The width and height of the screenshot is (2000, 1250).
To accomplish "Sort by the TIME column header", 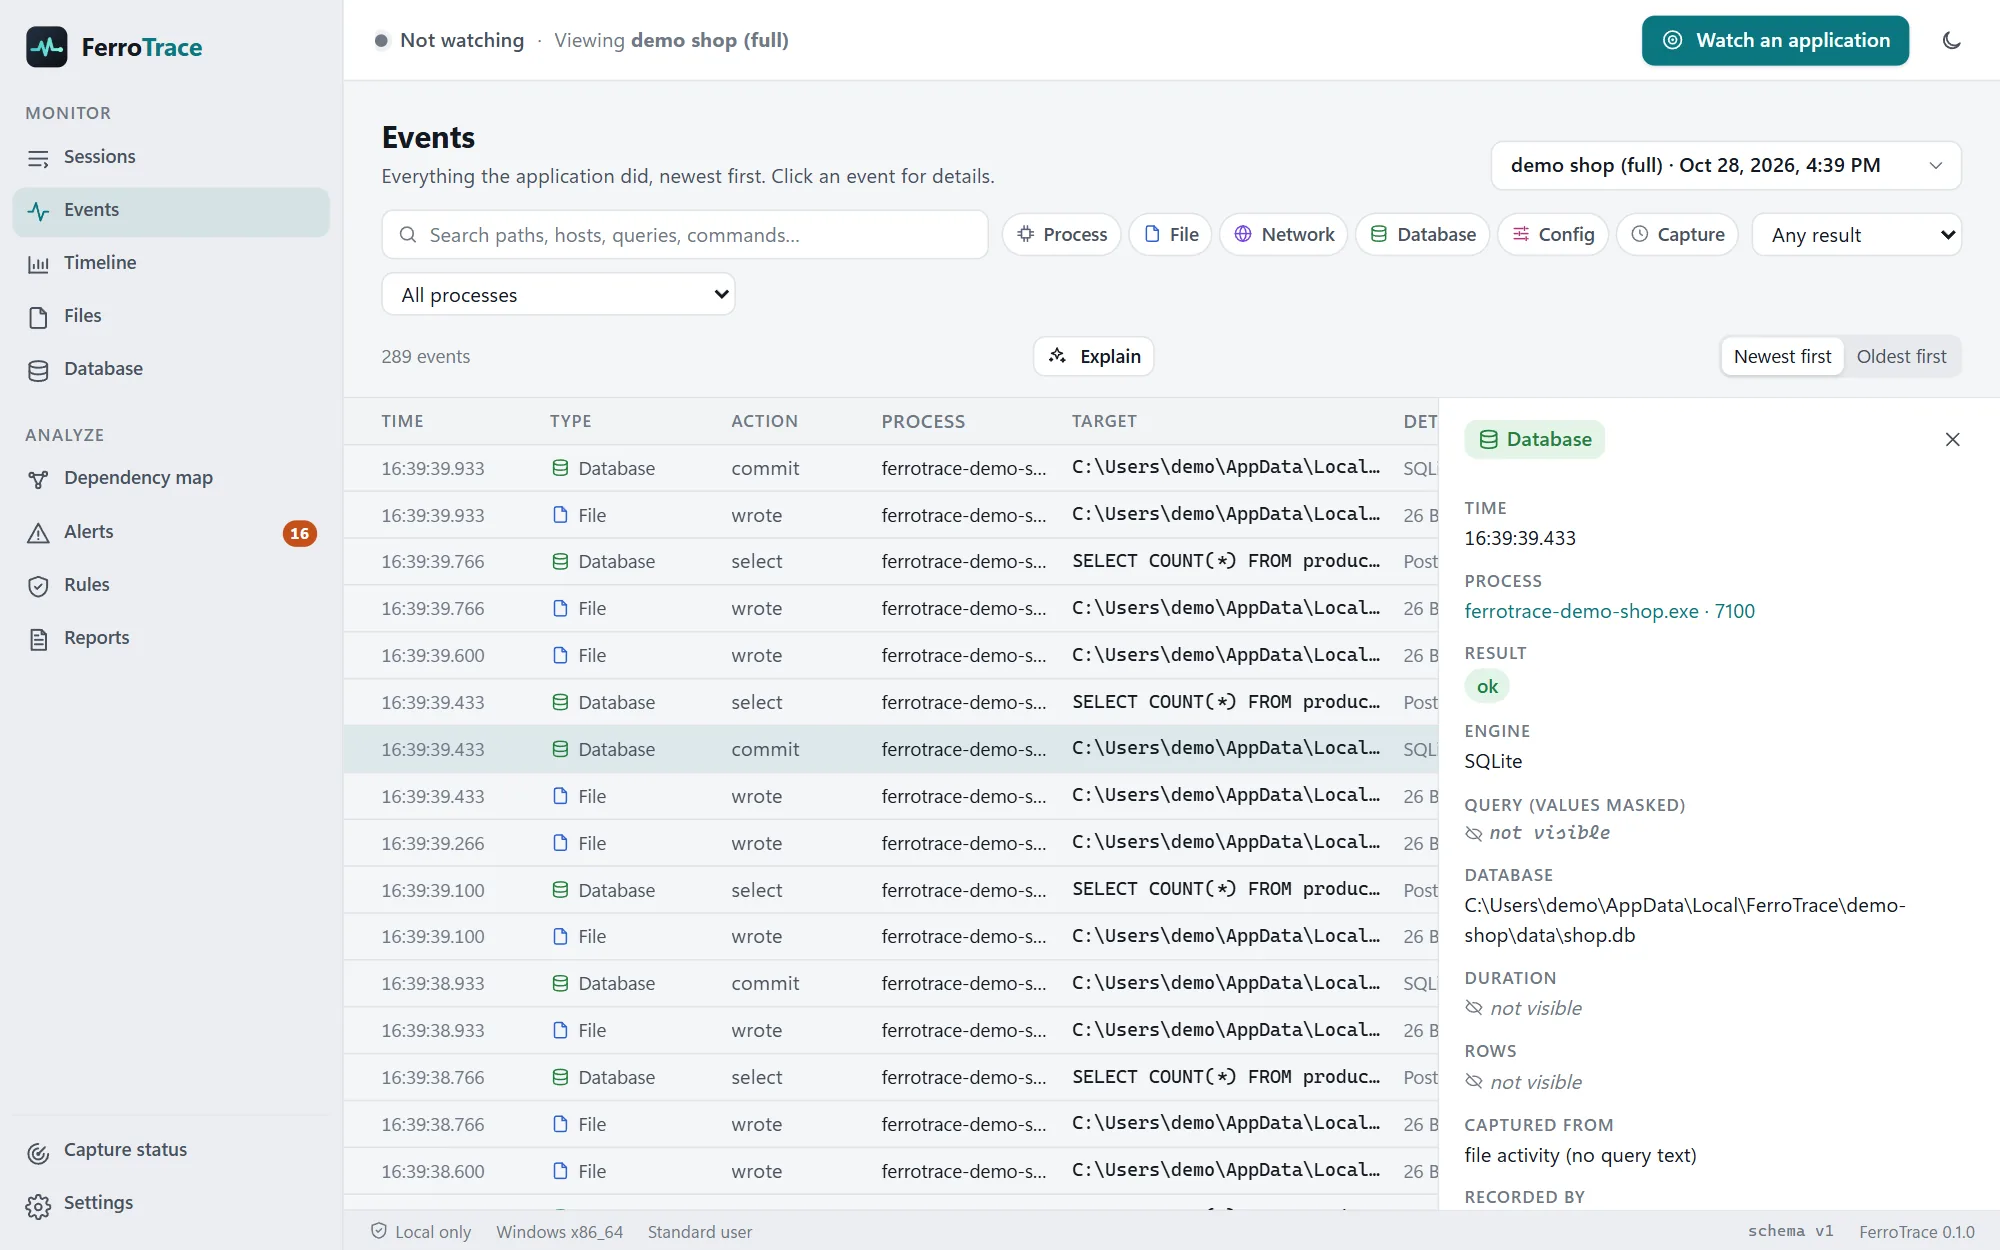I will tap(402, 422).
